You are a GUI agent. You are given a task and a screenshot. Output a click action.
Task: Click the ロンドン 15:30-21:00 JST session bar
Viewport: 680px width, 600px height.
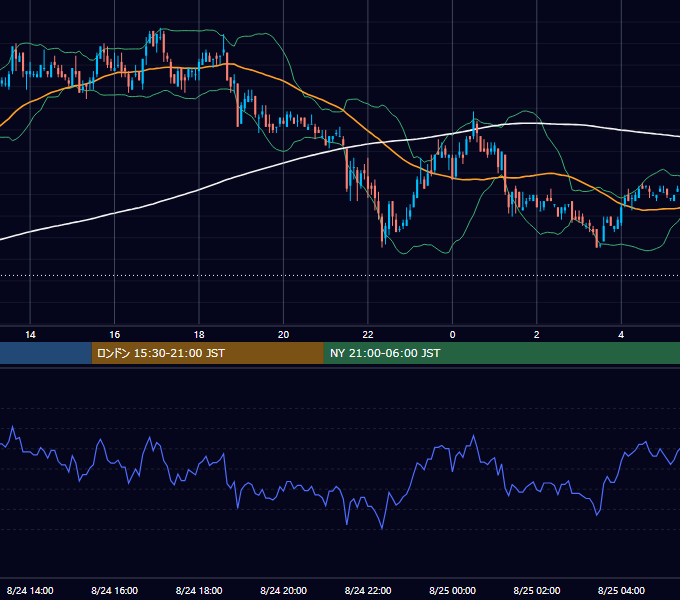207,353
